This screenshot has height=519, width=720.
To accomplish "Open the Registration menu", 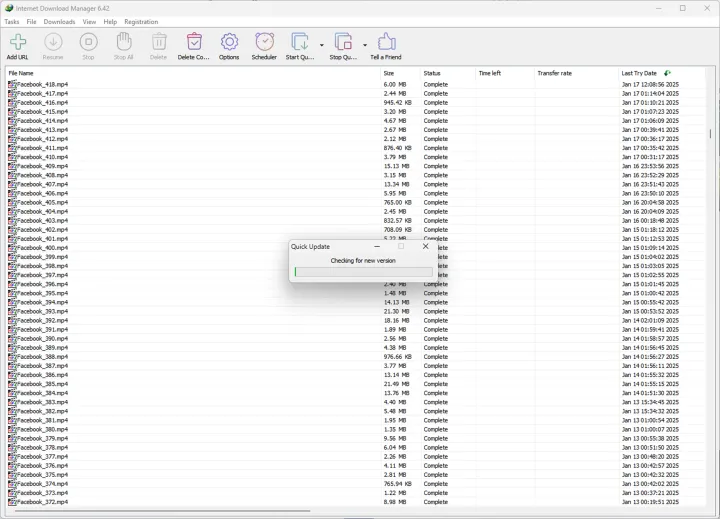I will pos(141,21).
